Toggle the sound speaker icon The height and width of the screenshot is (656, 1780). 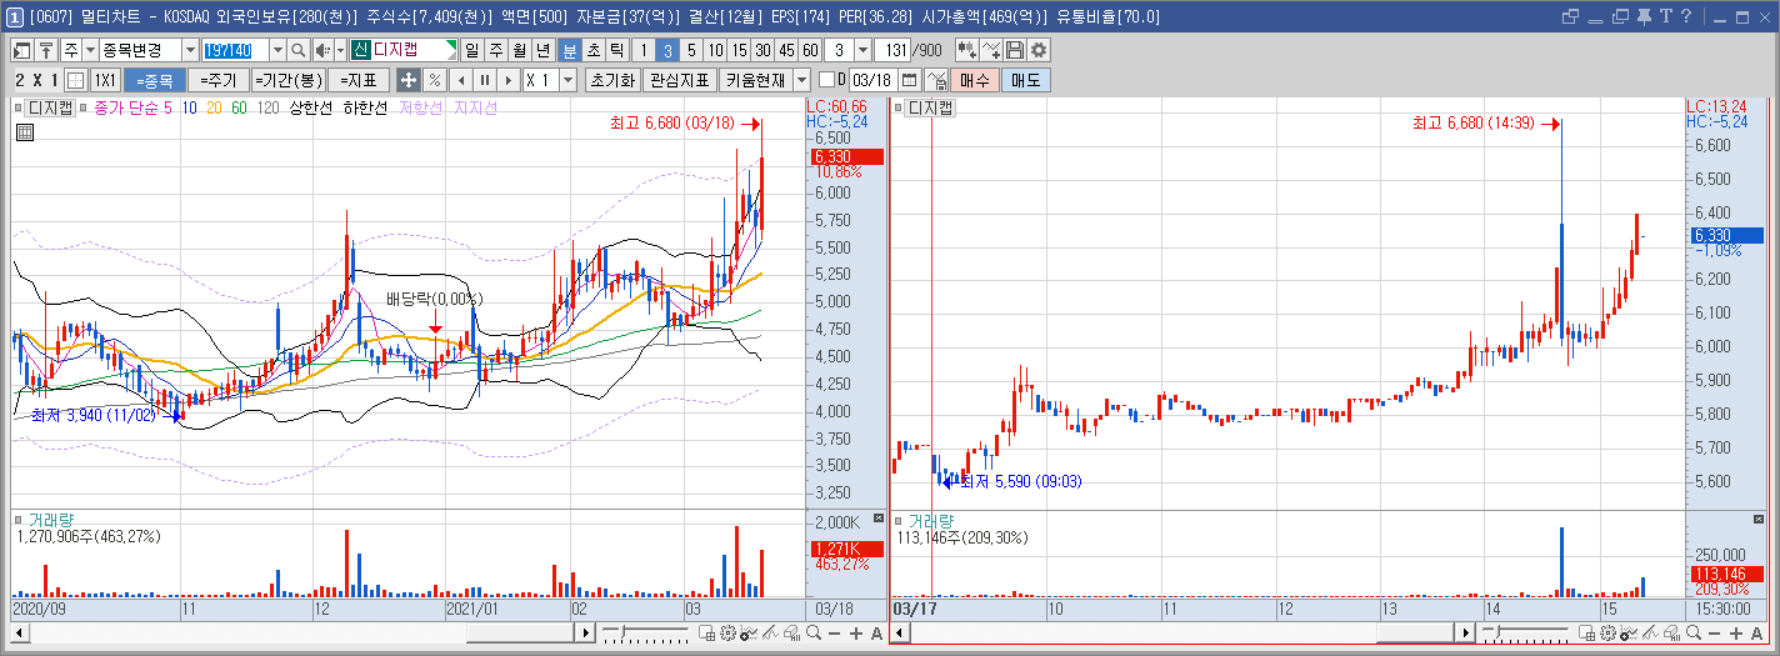(323, 50)
